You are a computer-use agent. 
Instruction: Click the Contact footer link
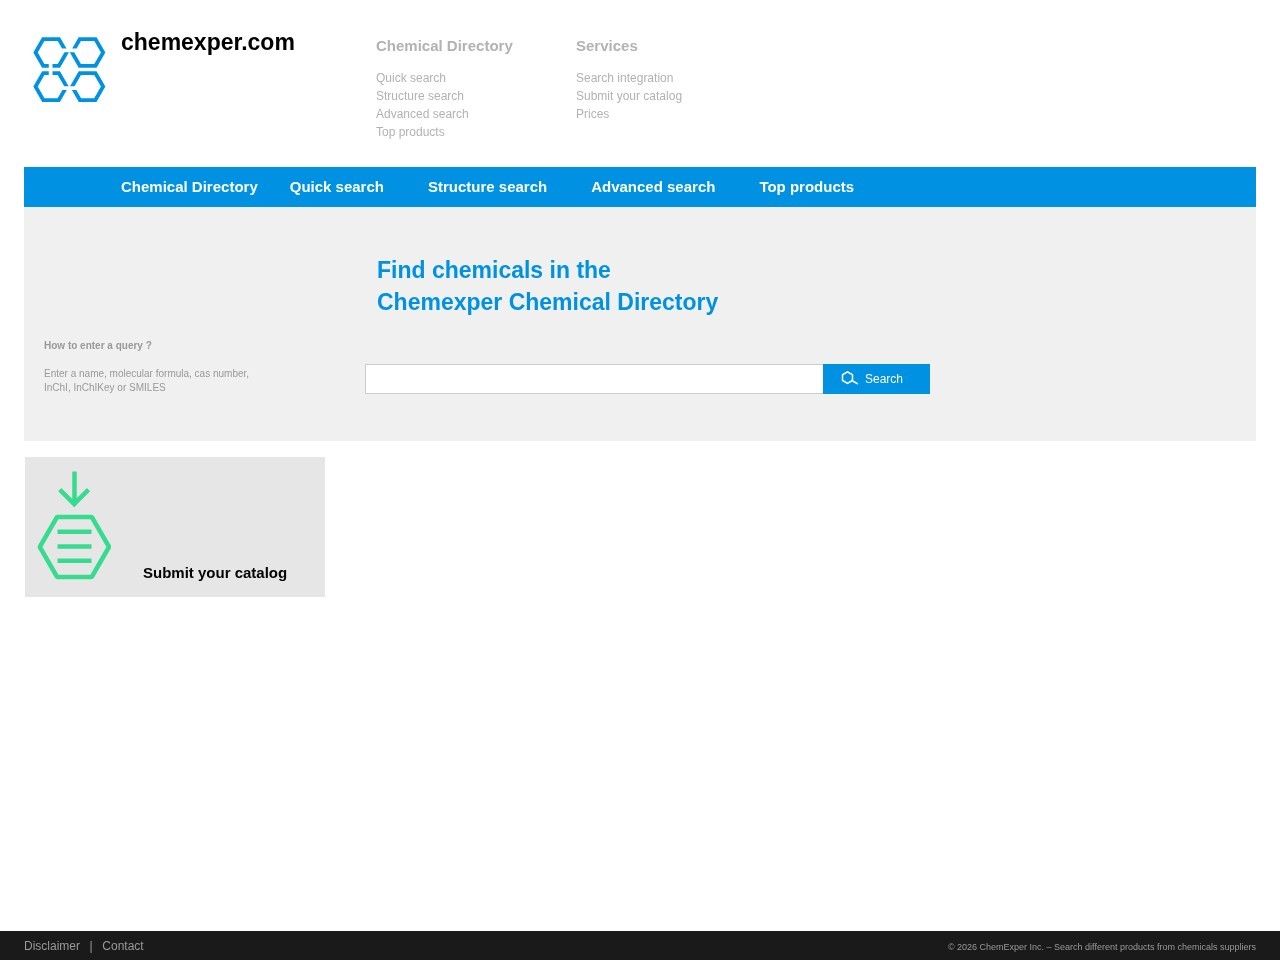123,946
